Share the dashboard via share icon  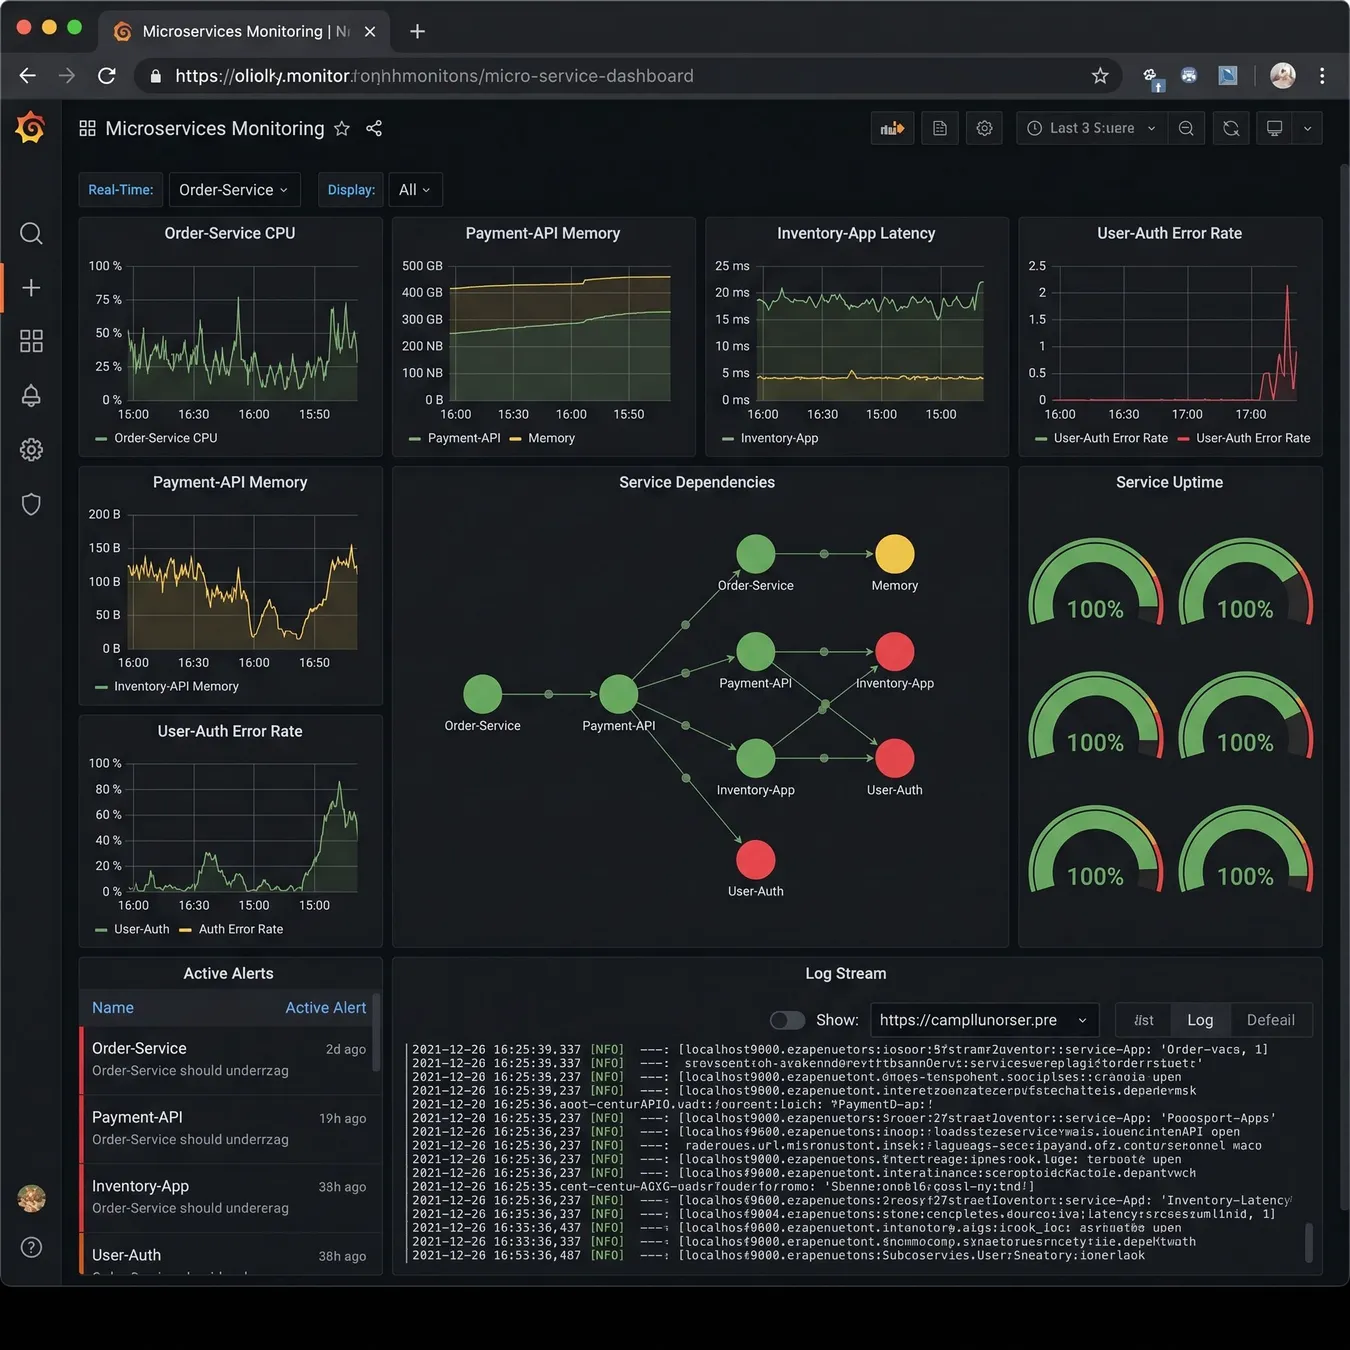(x=374, y=128)
